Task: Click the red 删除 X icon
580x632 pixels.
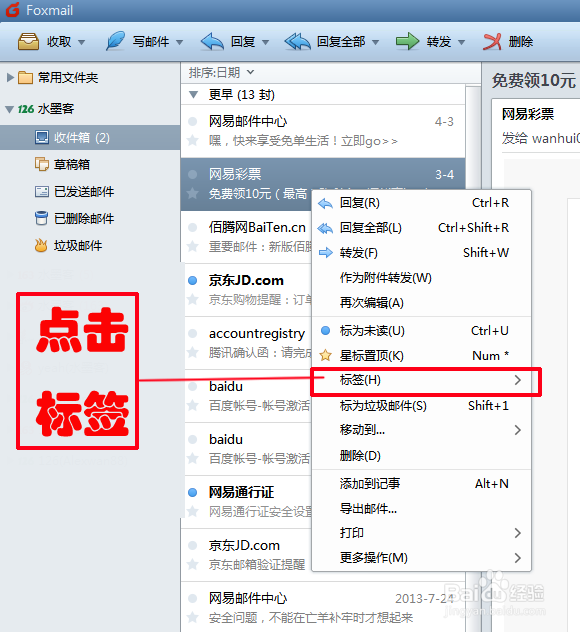Action: pos(492,42)
